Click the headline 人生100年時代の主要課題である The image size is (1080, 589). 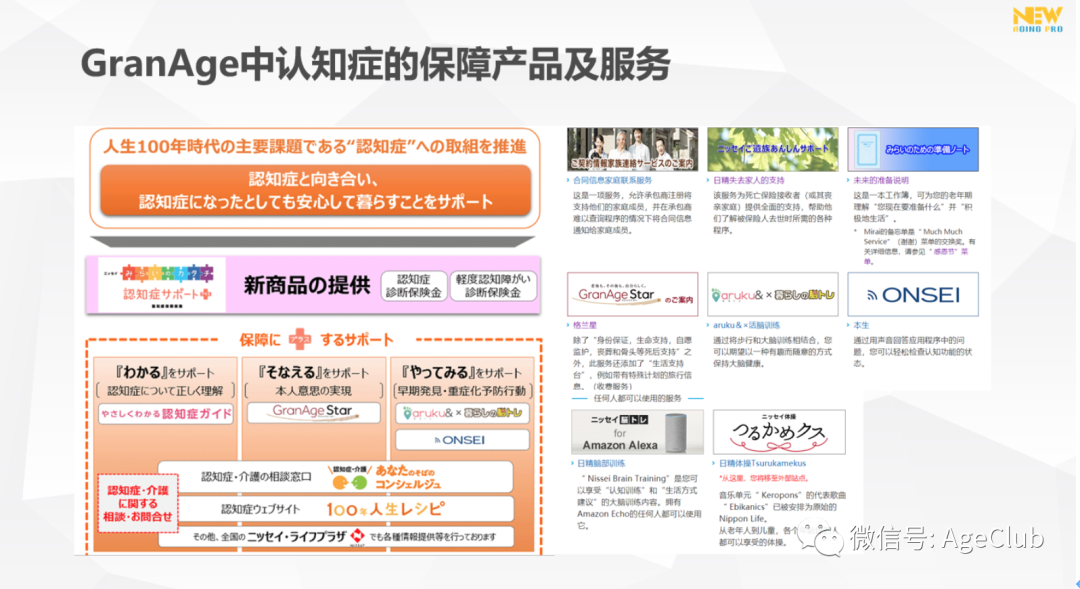(x=315, y=146)
